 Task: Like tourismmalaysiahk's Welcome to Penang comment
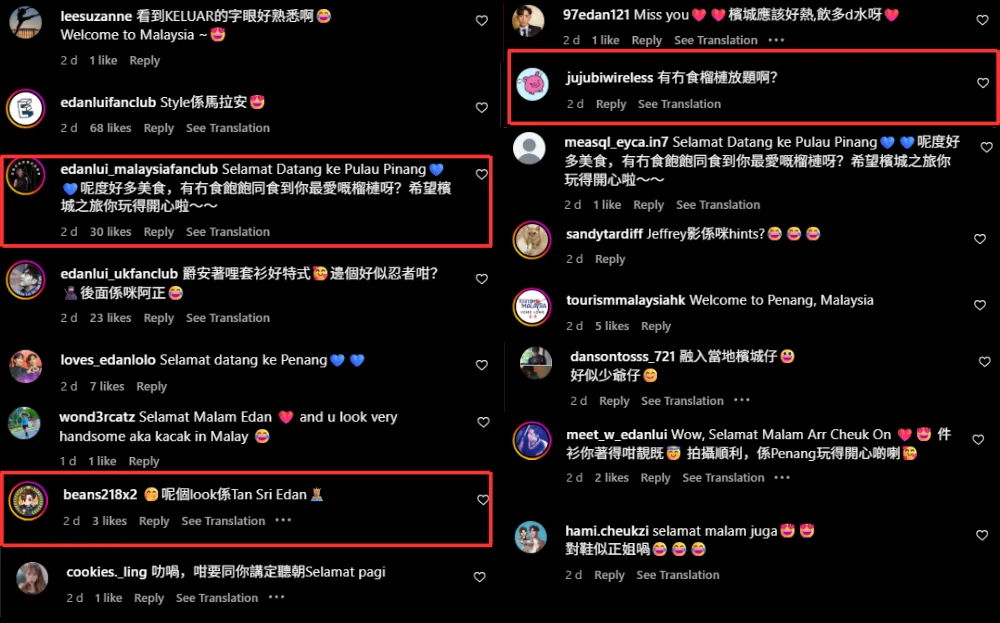click(x=980, y=305)
